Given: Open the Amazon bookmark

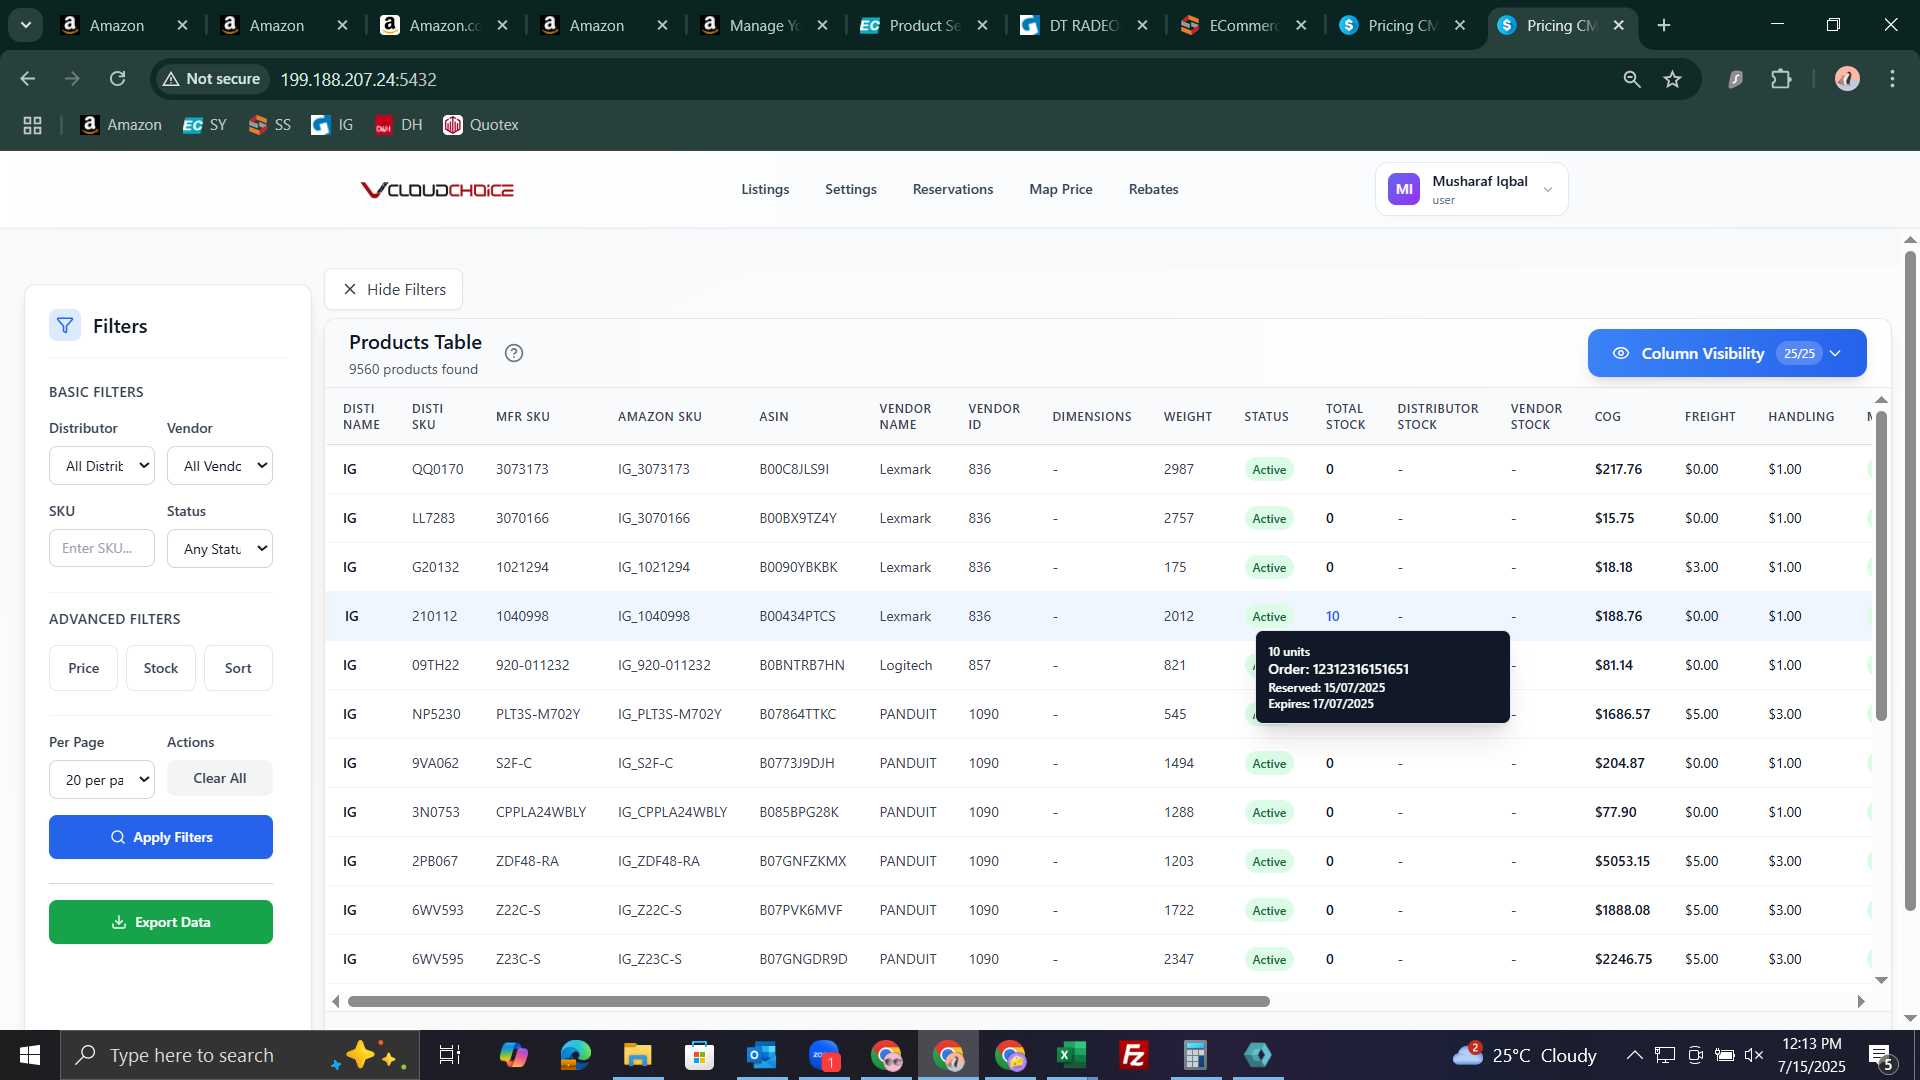Looking at the screenshot, I should [x=121, y=125].
